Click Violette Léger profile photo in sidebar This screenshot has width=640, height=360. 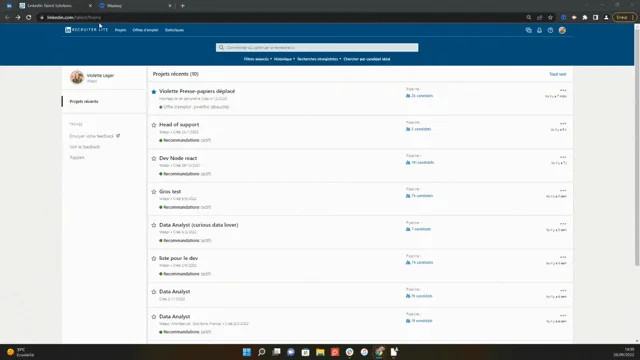coord(77,78)
